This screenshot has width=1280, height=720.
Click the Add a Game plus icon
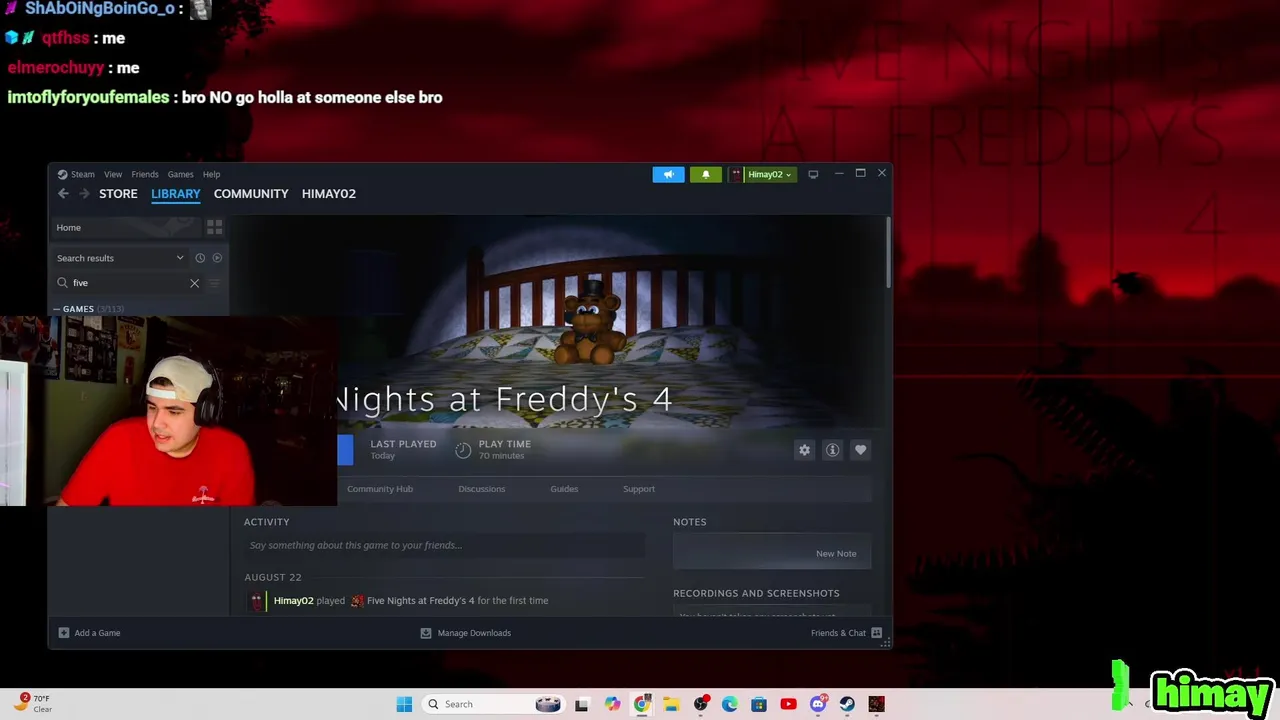click(x=64, y=633)
